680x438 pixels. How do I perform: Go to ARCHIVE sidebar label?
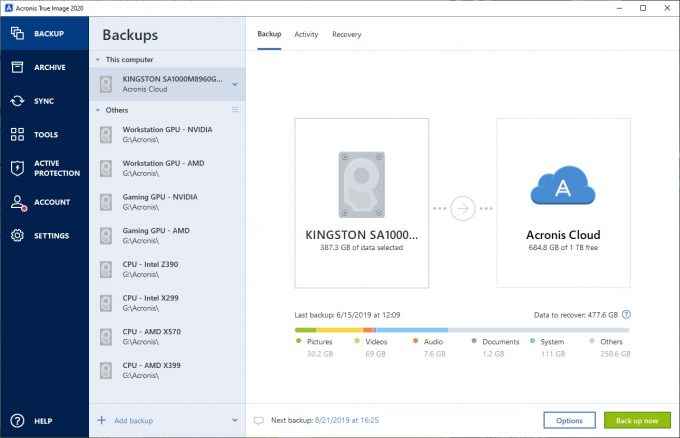[50, 67]
